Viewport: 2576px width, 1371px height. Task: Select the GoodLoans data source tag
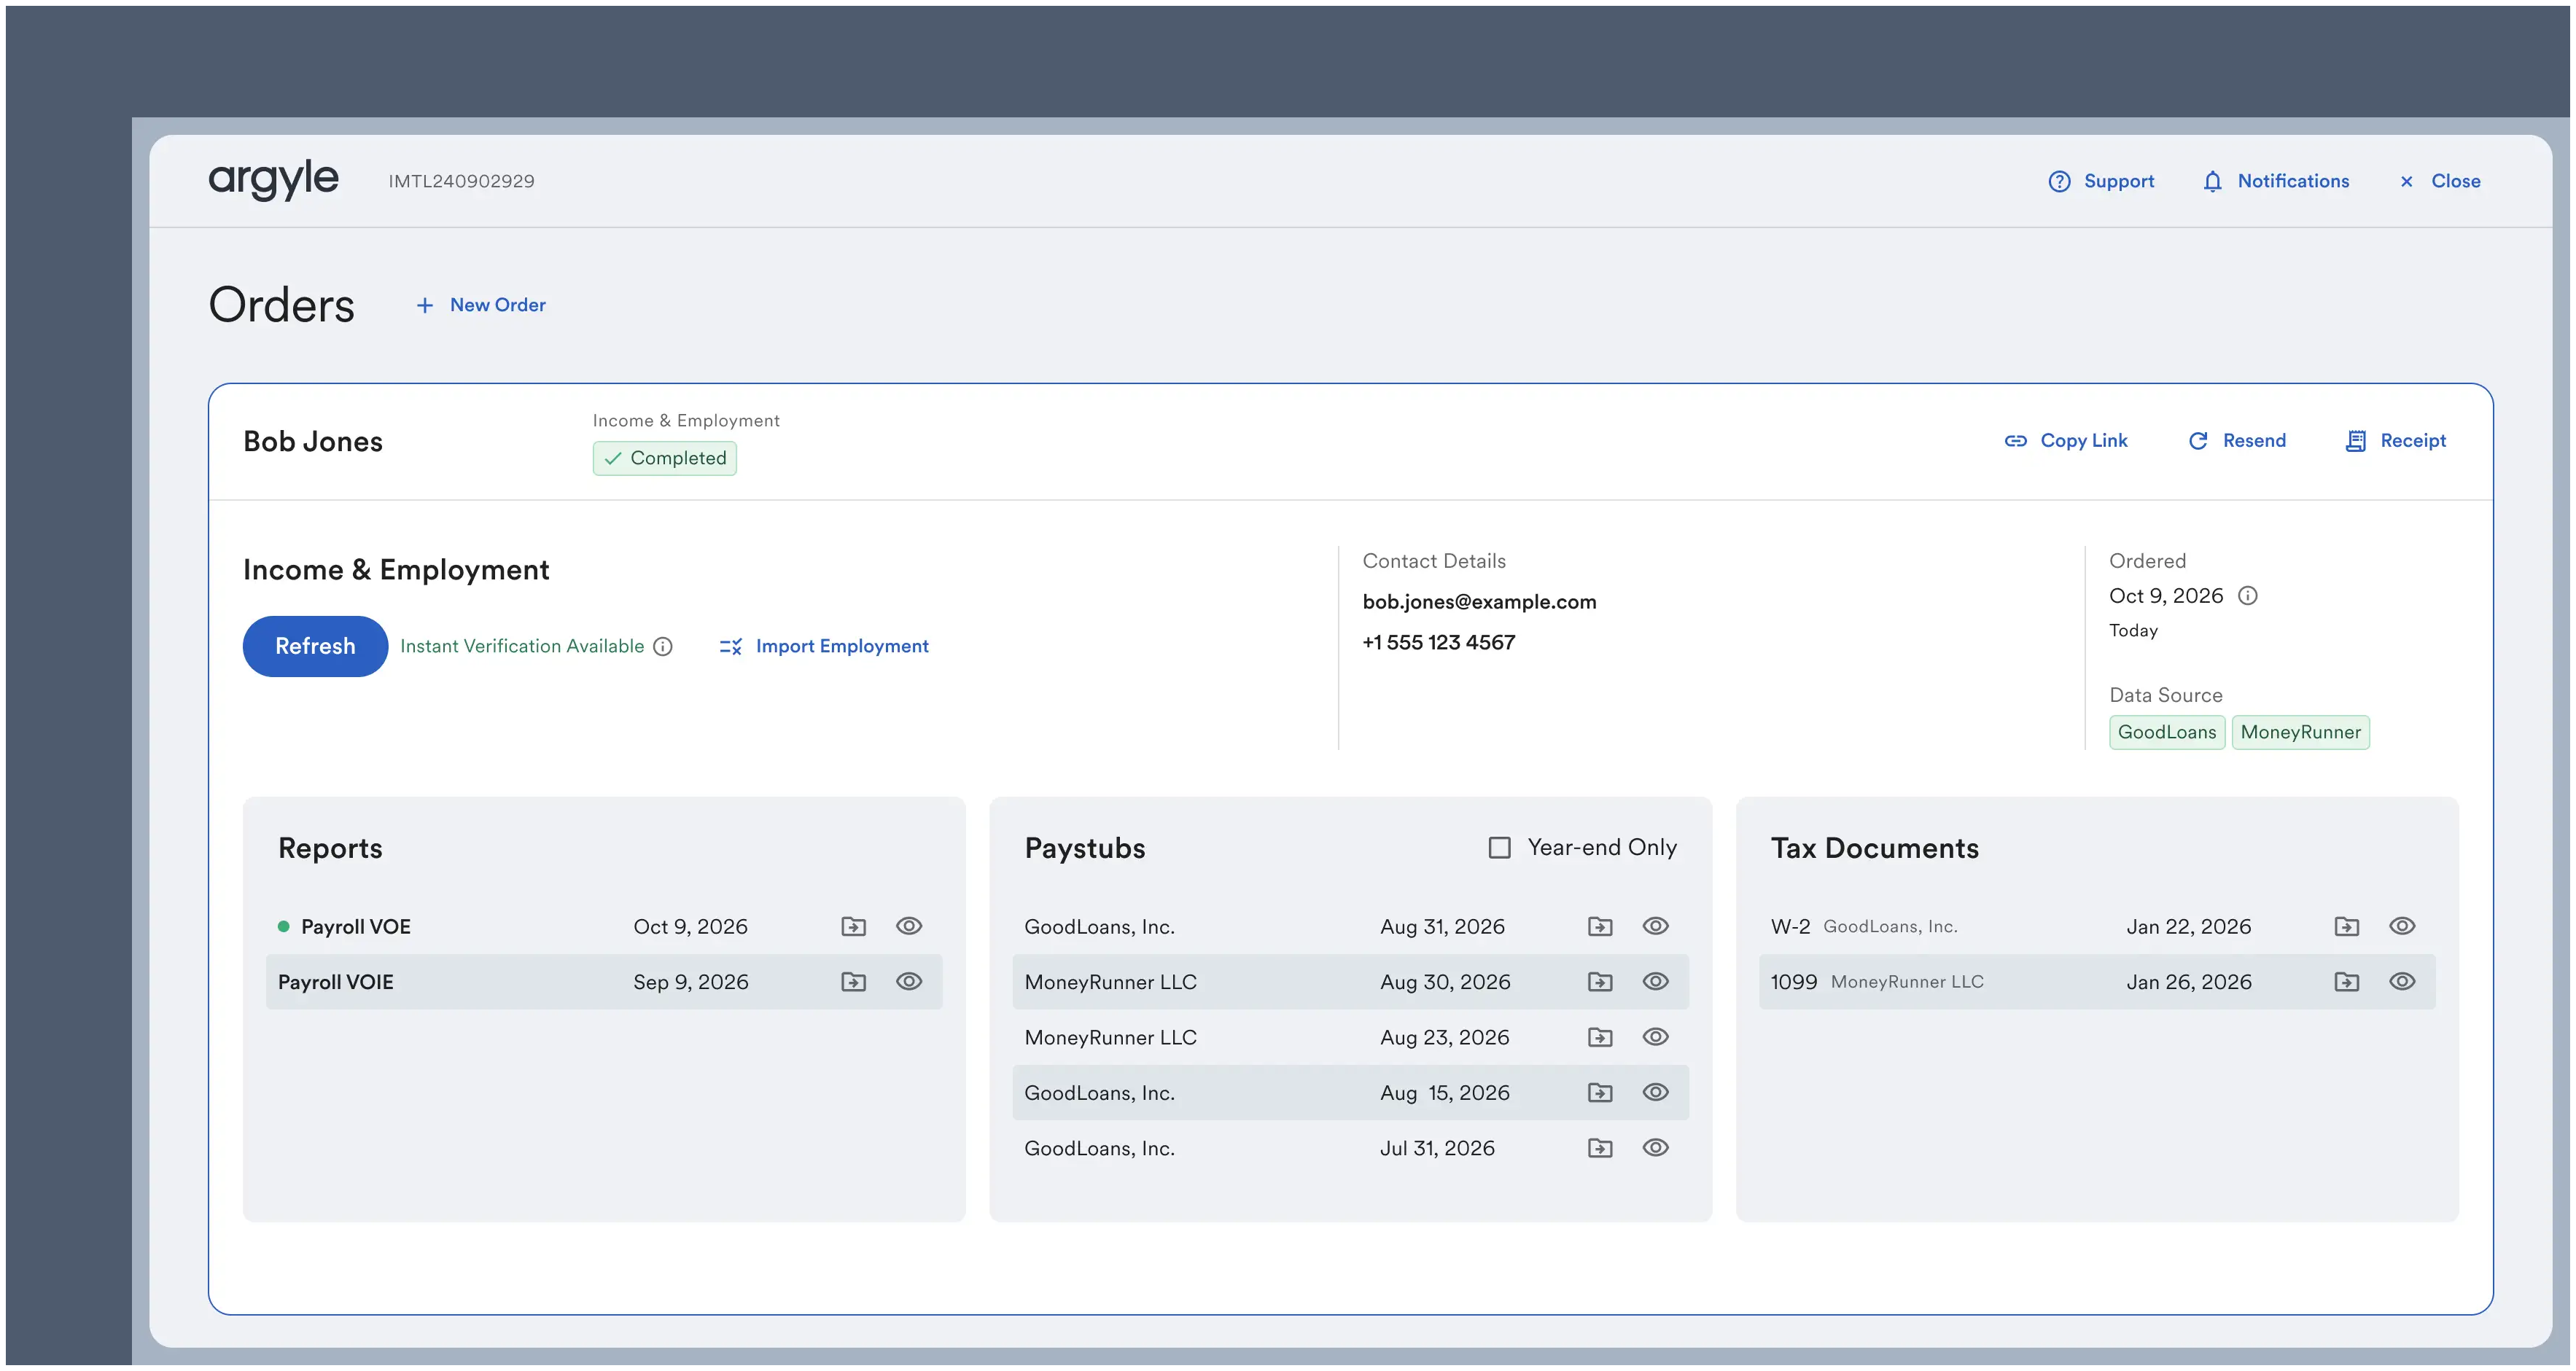(x=2166, y=732)
